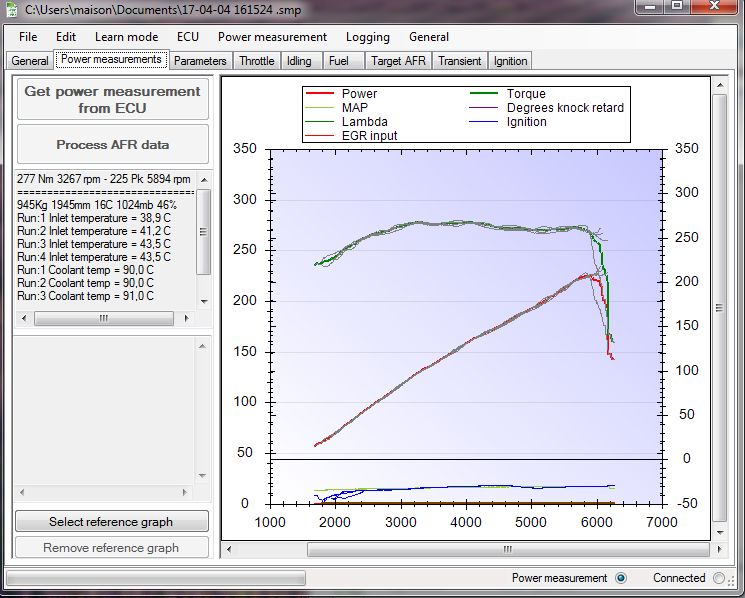Toggle the Connected status radio indicator
Image resolution: width=745 pixels, height=598 pixels.
tap(719, 578)
